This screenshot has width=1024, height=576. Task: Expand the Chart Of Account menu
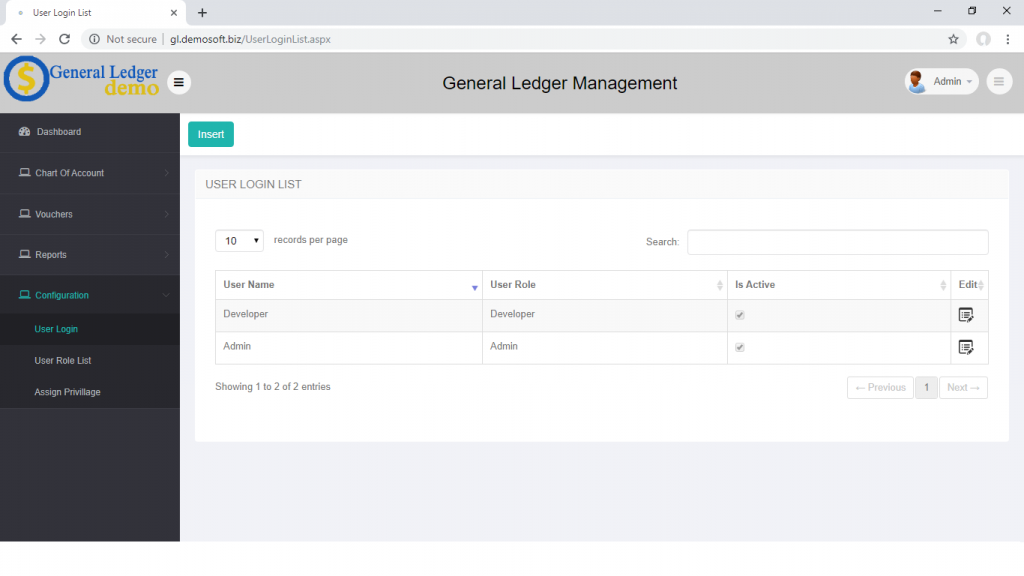point(90,173)
